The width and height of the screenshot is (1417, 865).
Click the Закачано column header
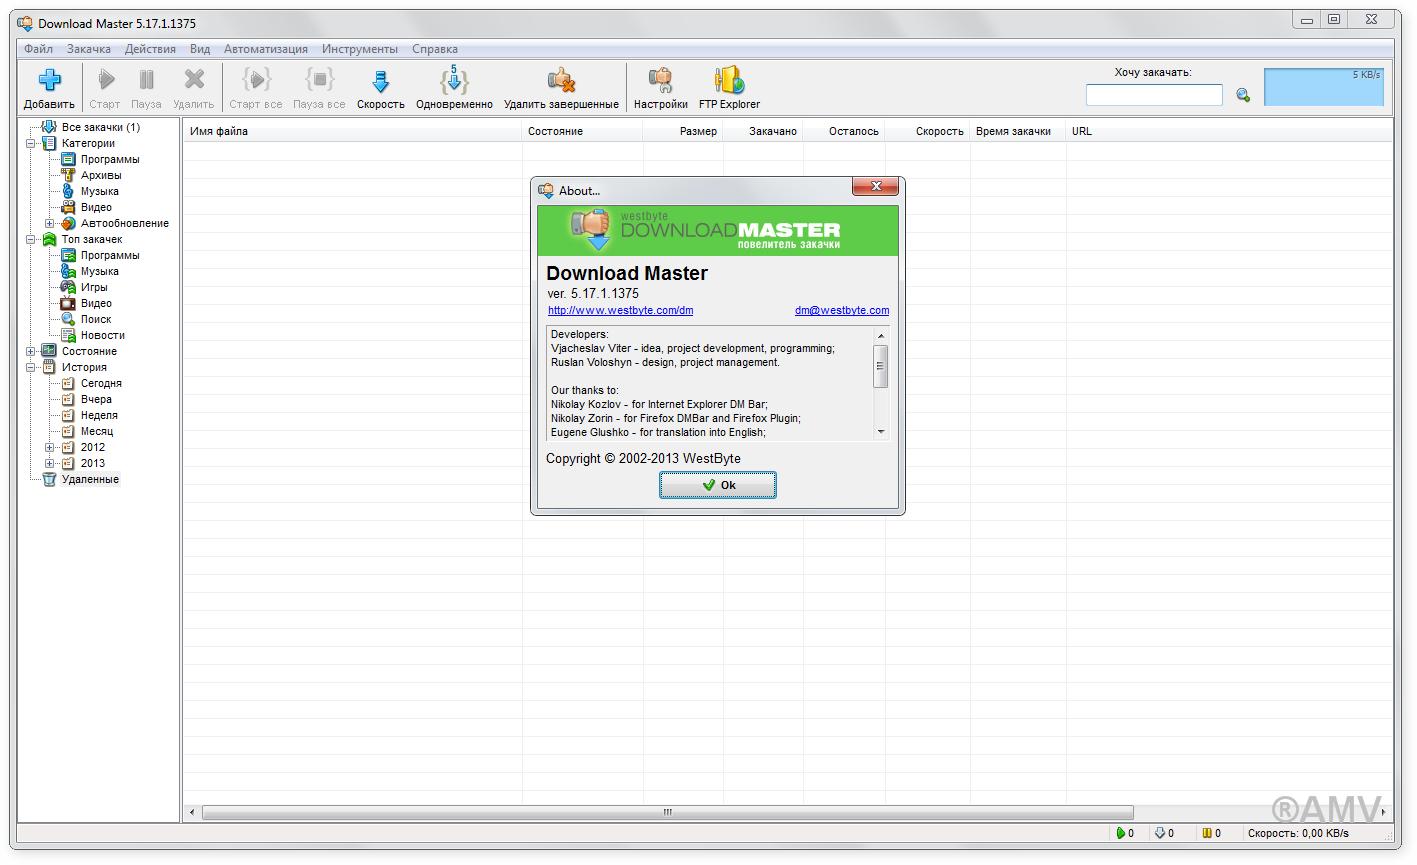coord(763,131)
